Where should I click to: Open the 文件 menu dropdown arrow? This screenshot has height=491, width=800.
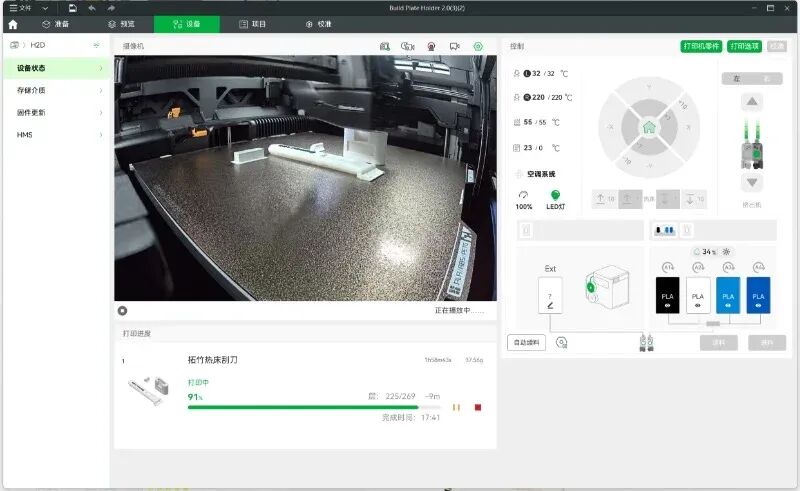point(45,8)
